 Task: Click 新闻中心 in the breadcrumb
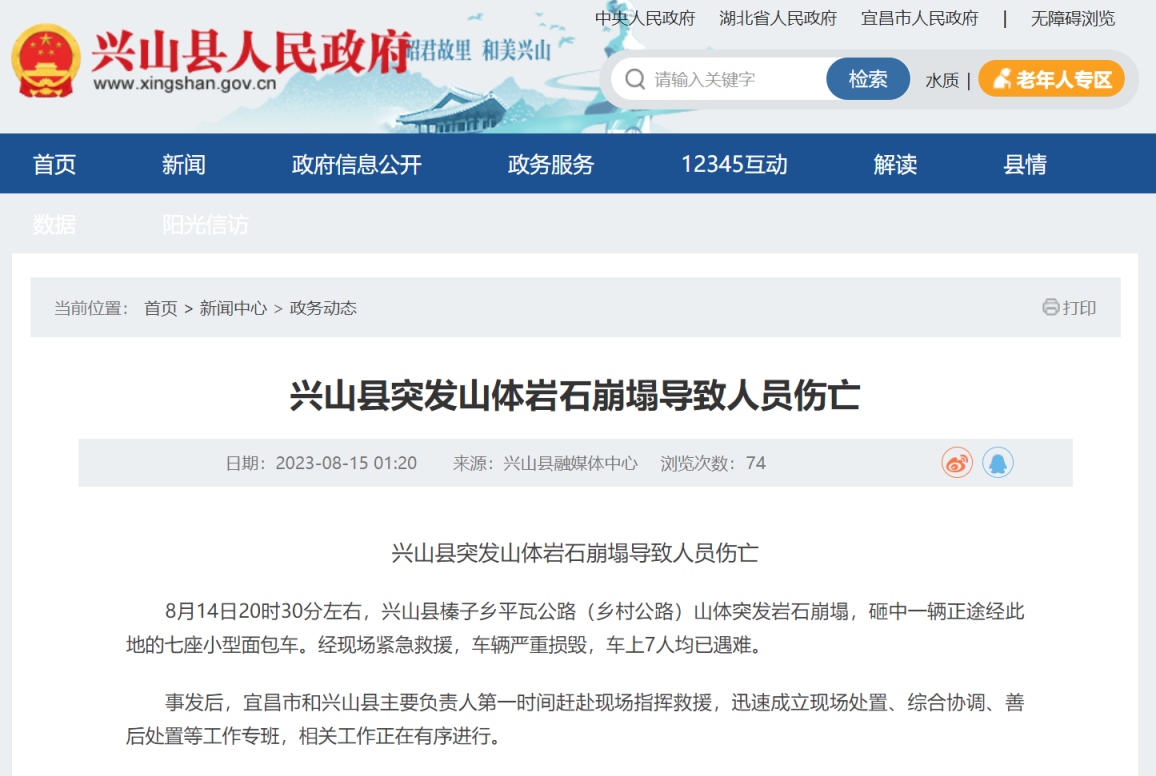coord(233,308)
